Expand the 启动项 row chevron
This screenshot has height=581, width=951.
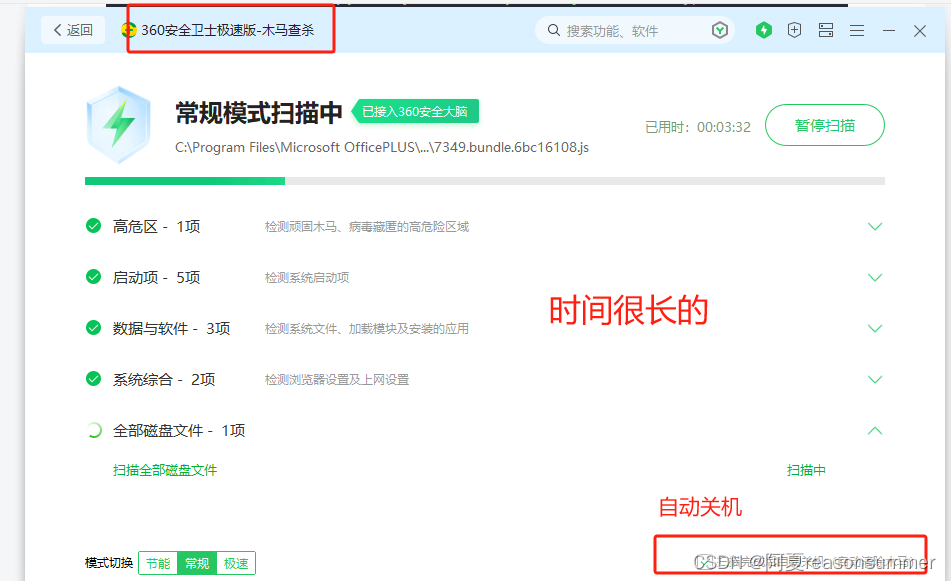click(x=875, y=278)
